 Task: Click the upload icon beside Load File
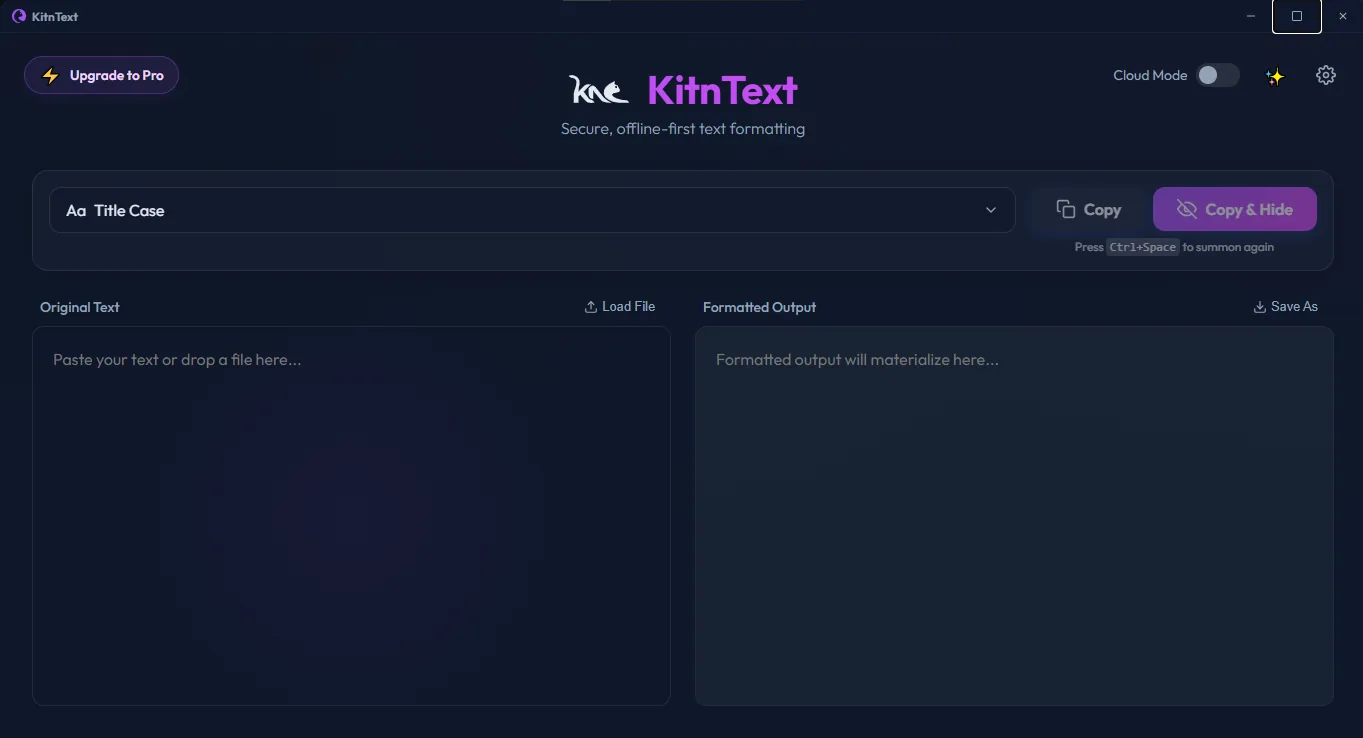pos(591,307)
